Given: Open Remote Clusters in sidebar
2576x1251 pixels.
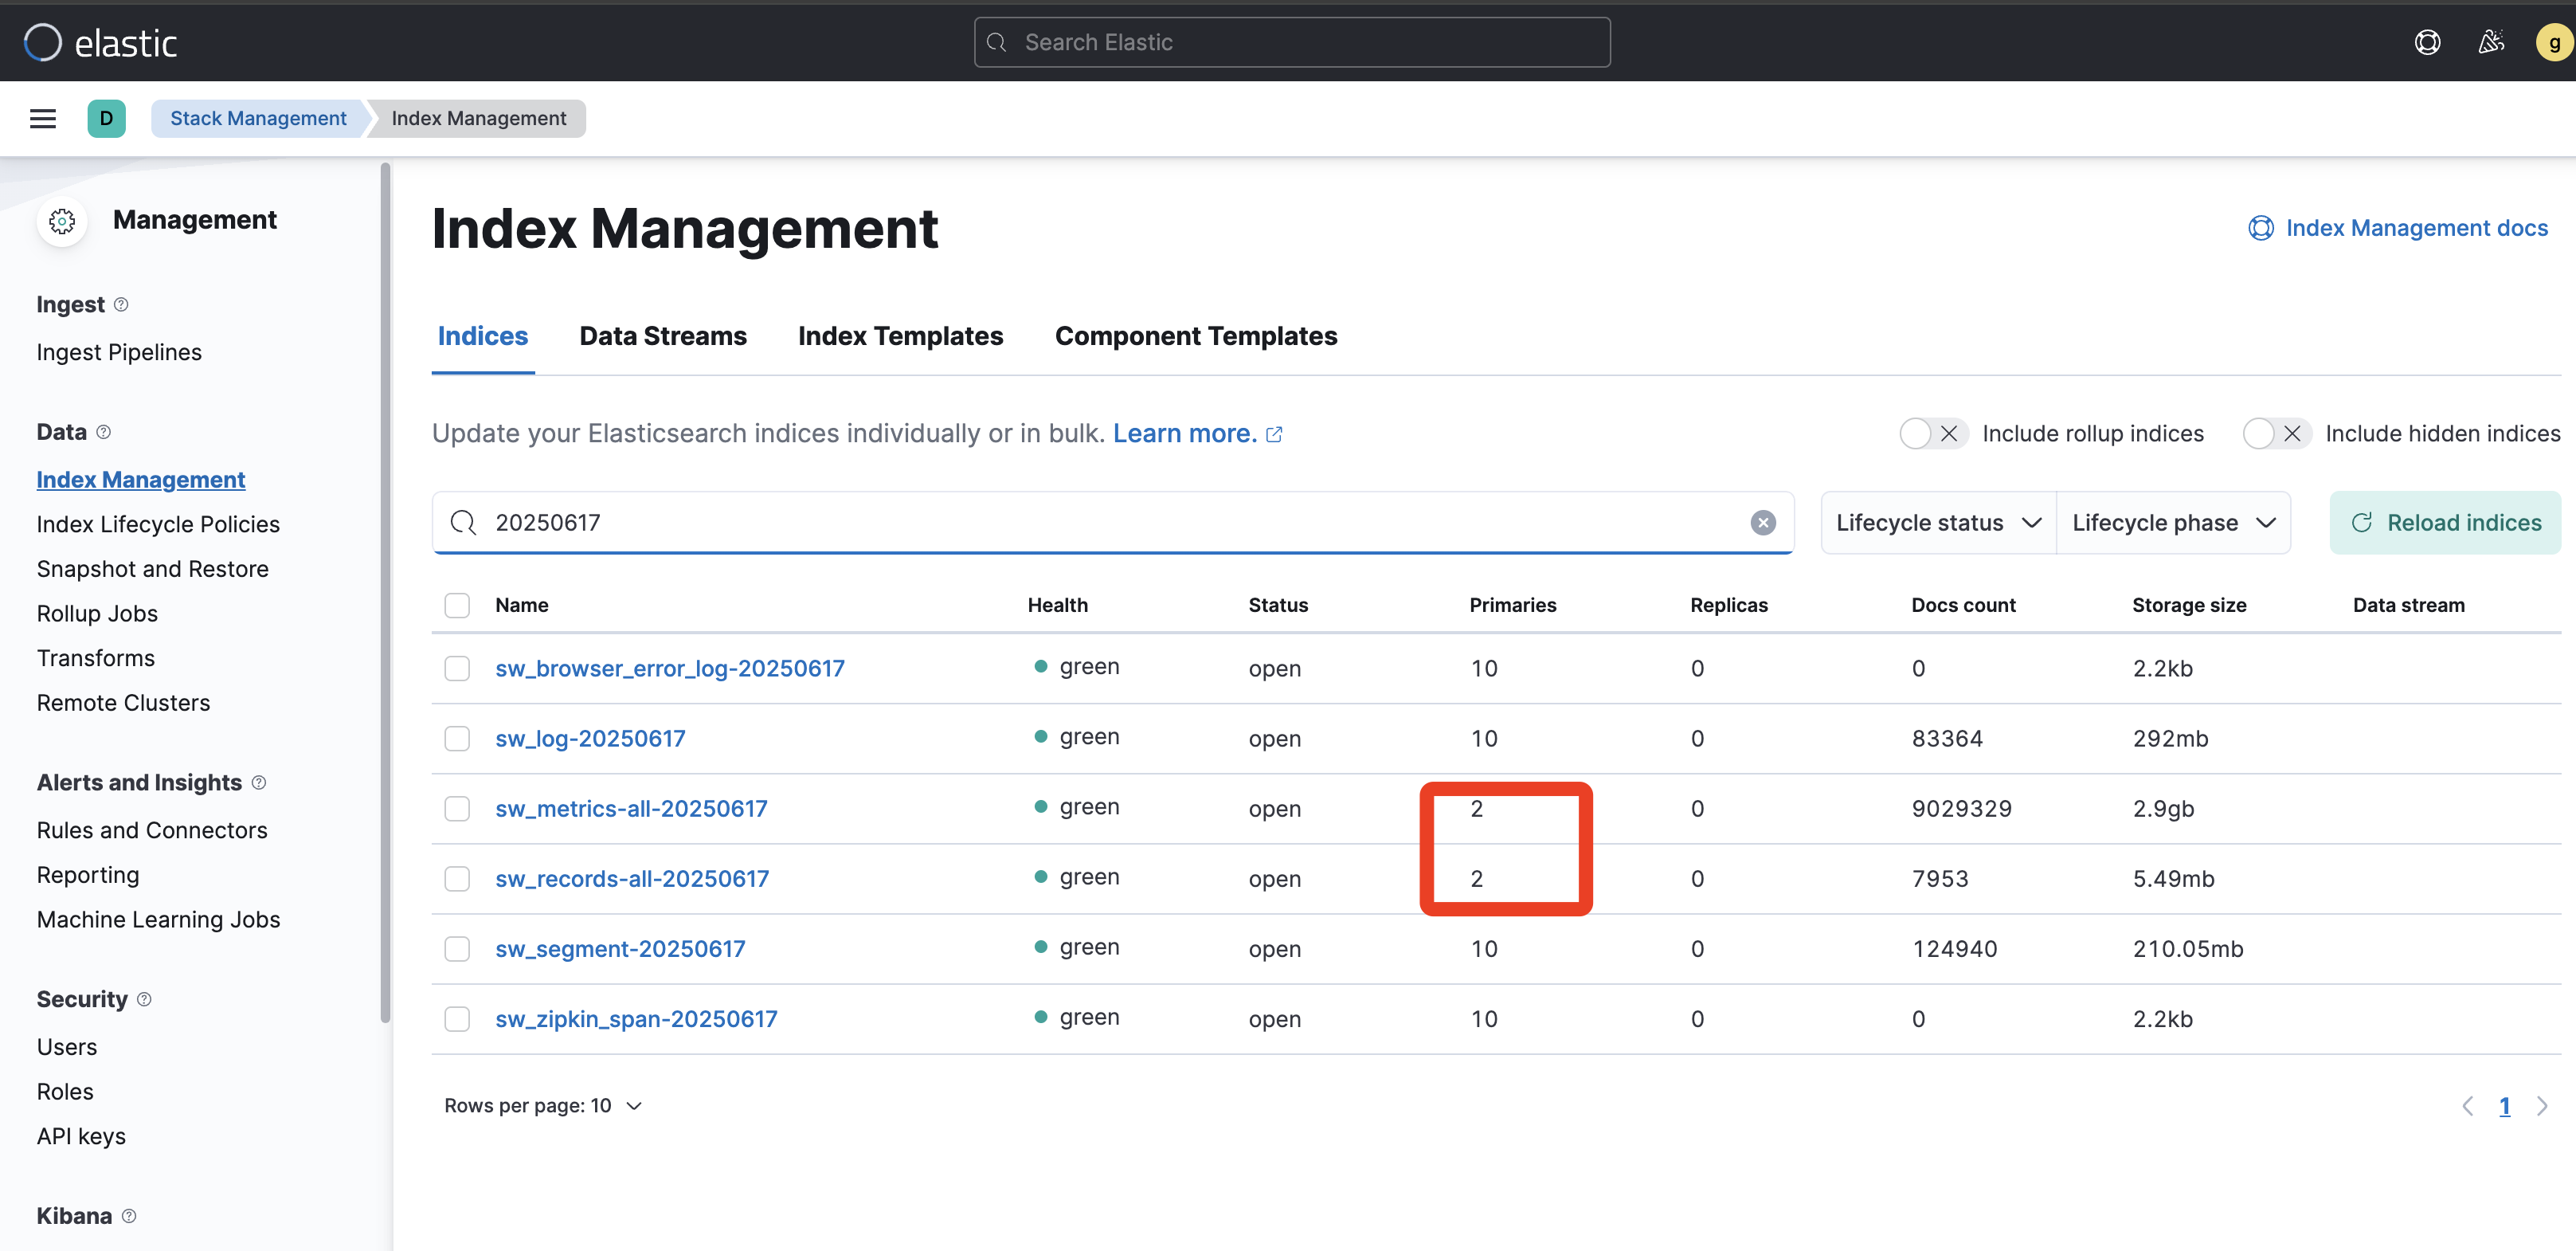Looking at the screenshot, I should (x=124, y=702).
